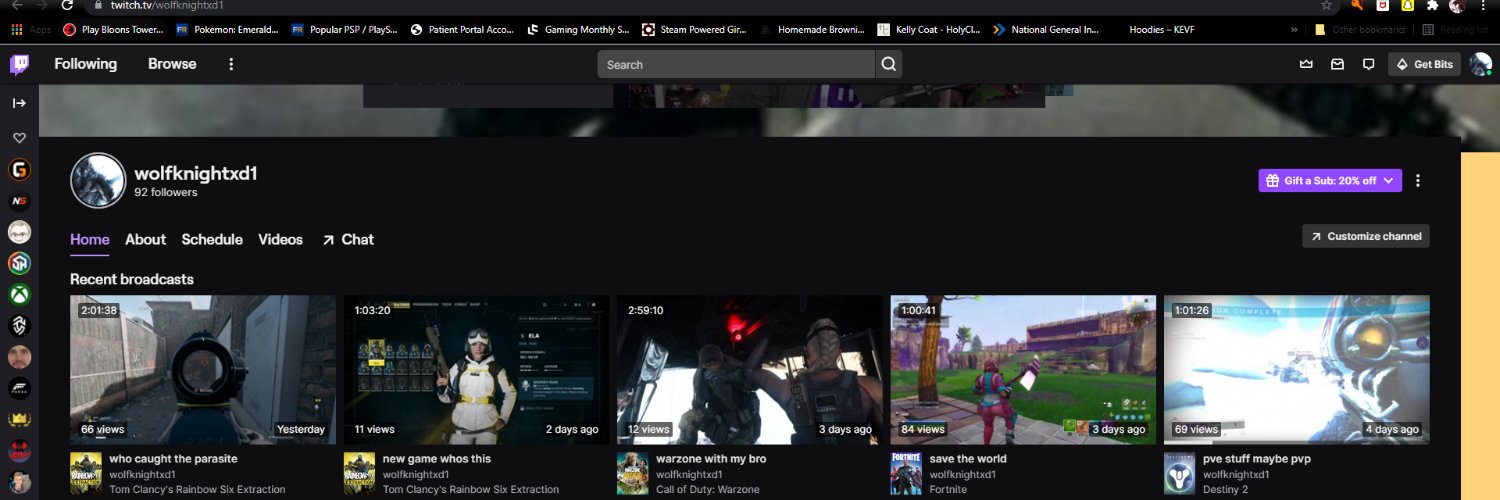Play the 1:03:20 operator screen broadcast thumbnail
Image resolution: width=1500 pixels, height=500 pixels.
click(x=476, y=369)
